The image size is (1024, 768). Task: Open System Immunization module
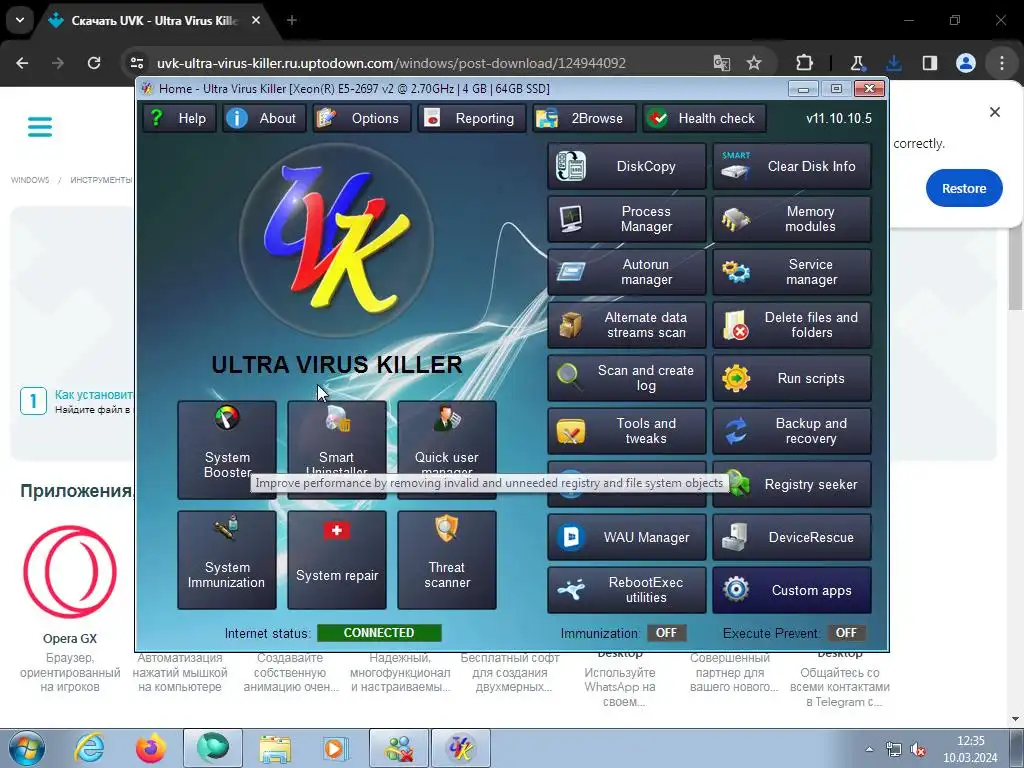point(227,560)
